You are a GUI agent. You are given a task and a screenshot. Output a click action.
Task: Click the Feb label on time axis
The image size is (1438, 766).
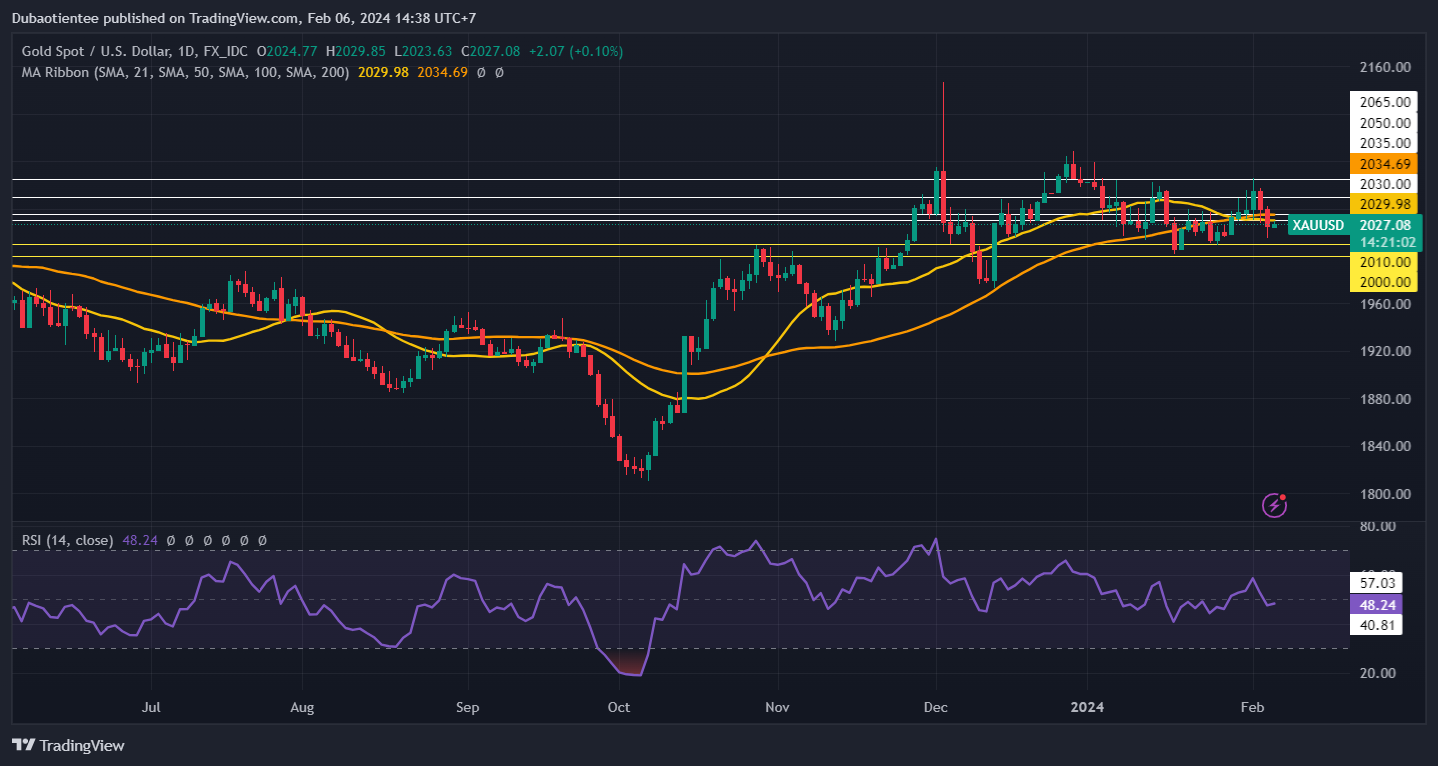[x=1252, y=708]
